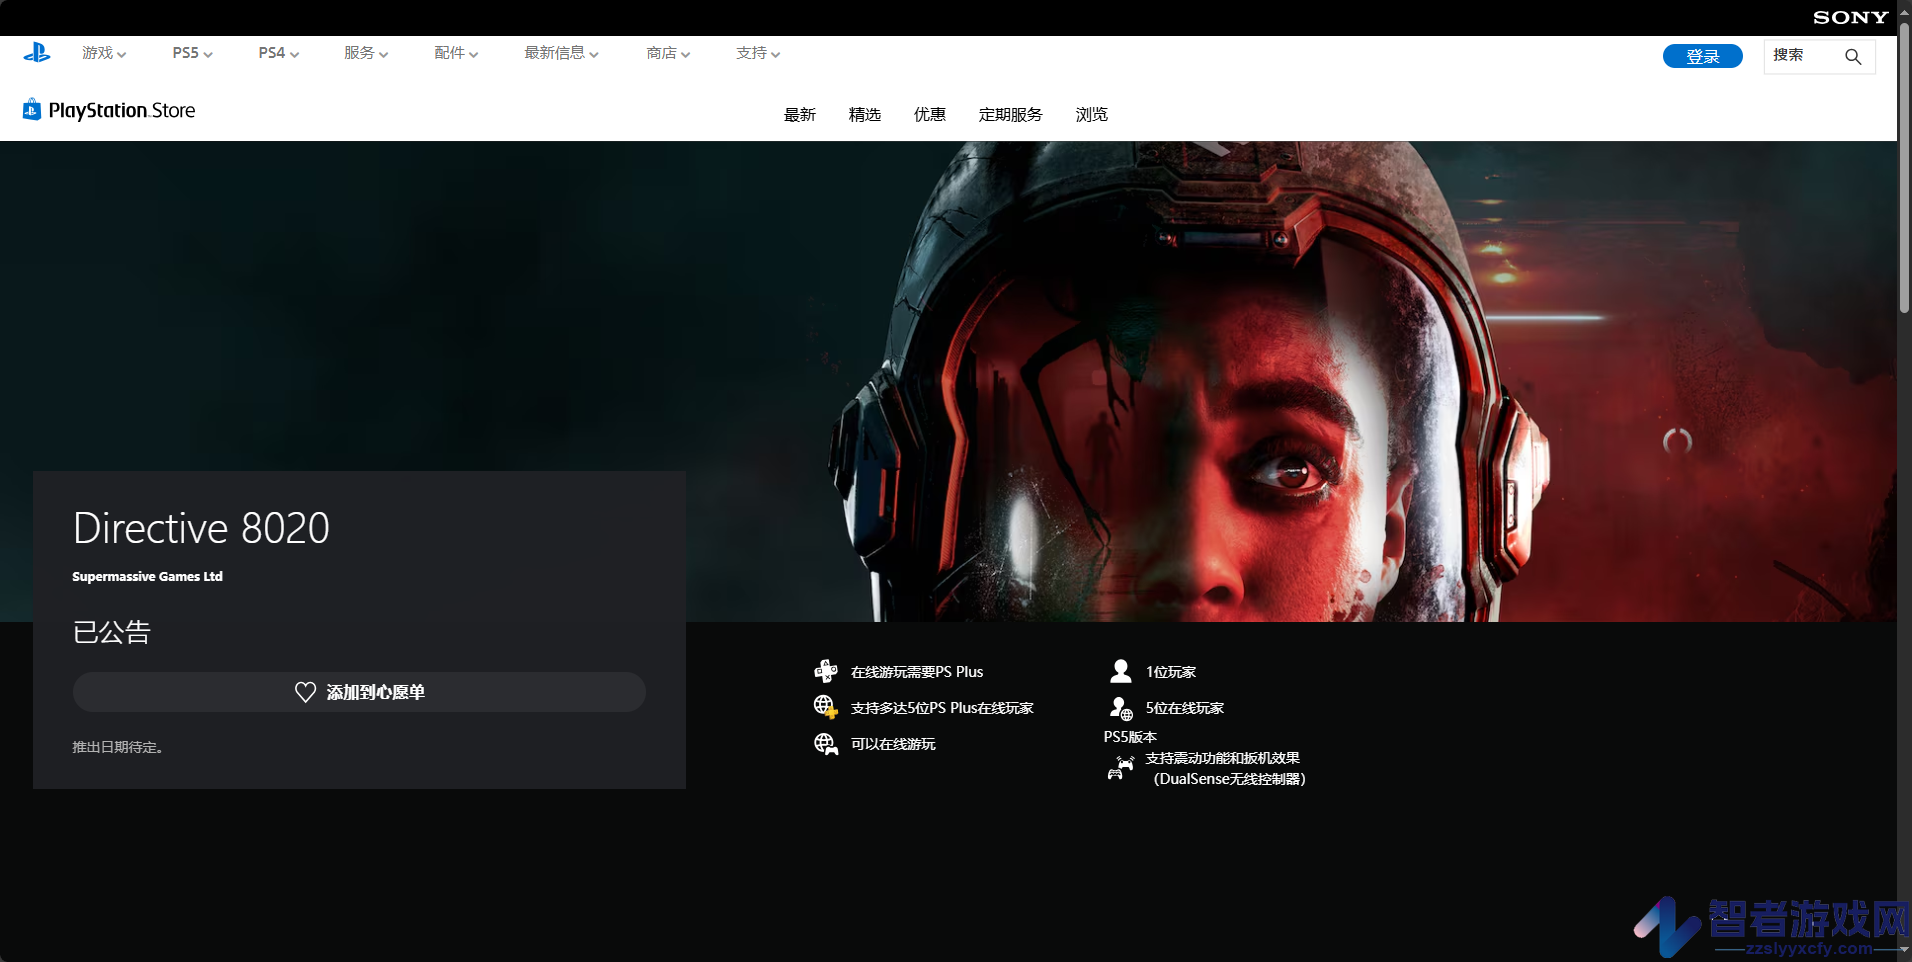Click the 5 PS Plus online players globe icon
Screen dimensions: 1912x962
(825, 707)
